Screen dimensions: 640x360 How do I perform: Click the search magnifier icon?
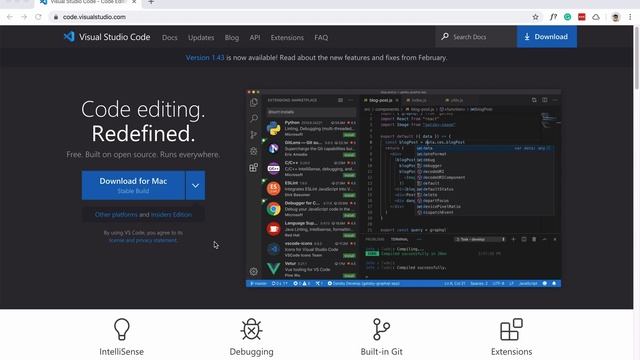click(445, 37)
